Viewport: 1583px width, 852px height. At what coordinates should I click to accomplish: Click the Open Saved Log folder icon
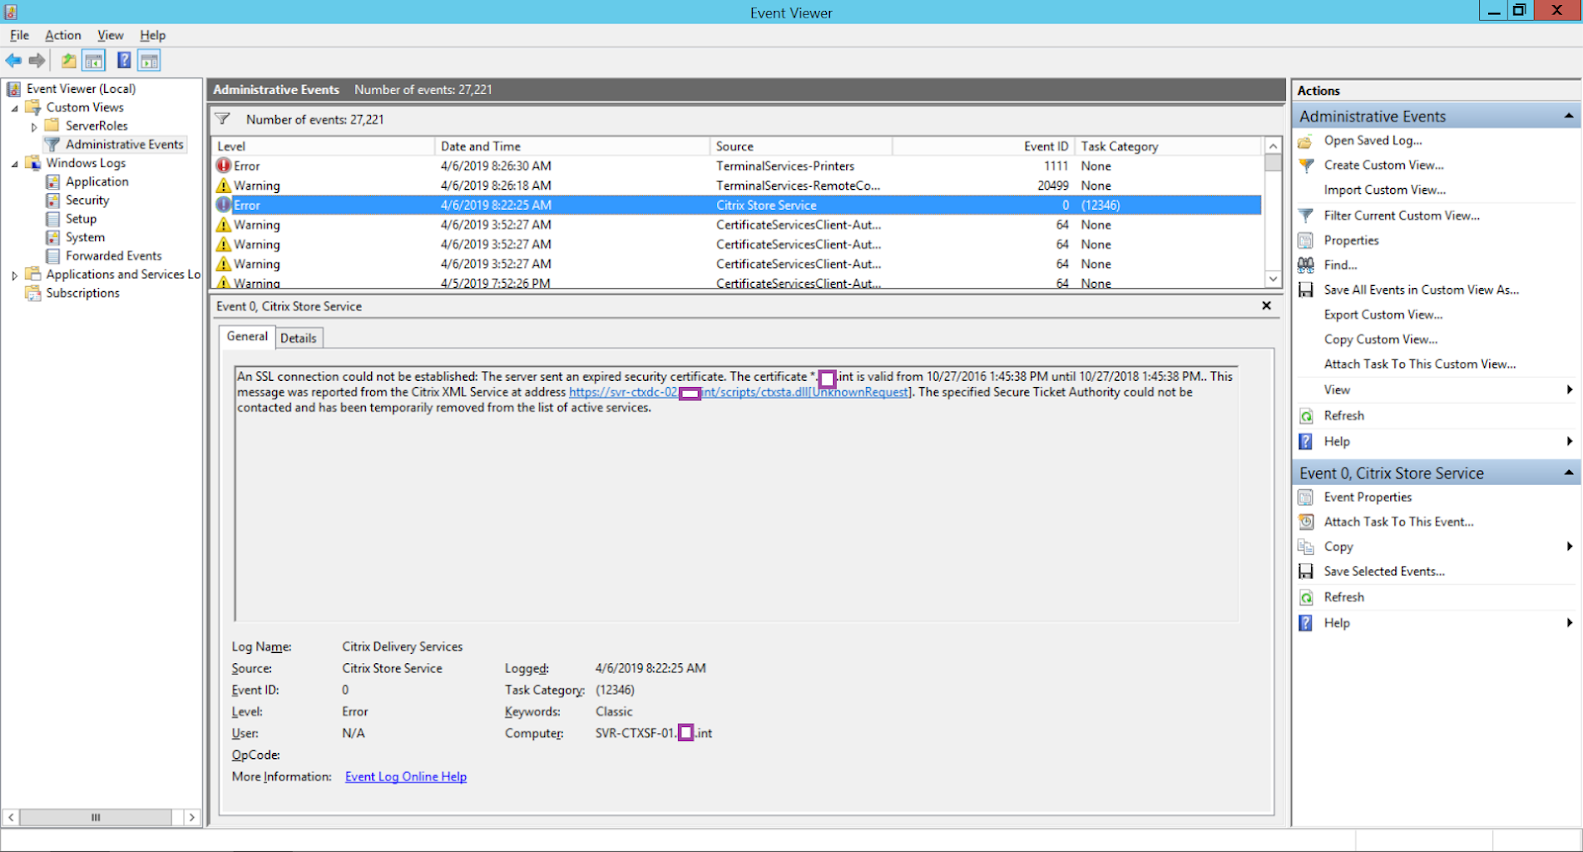tap(1306, 141)
